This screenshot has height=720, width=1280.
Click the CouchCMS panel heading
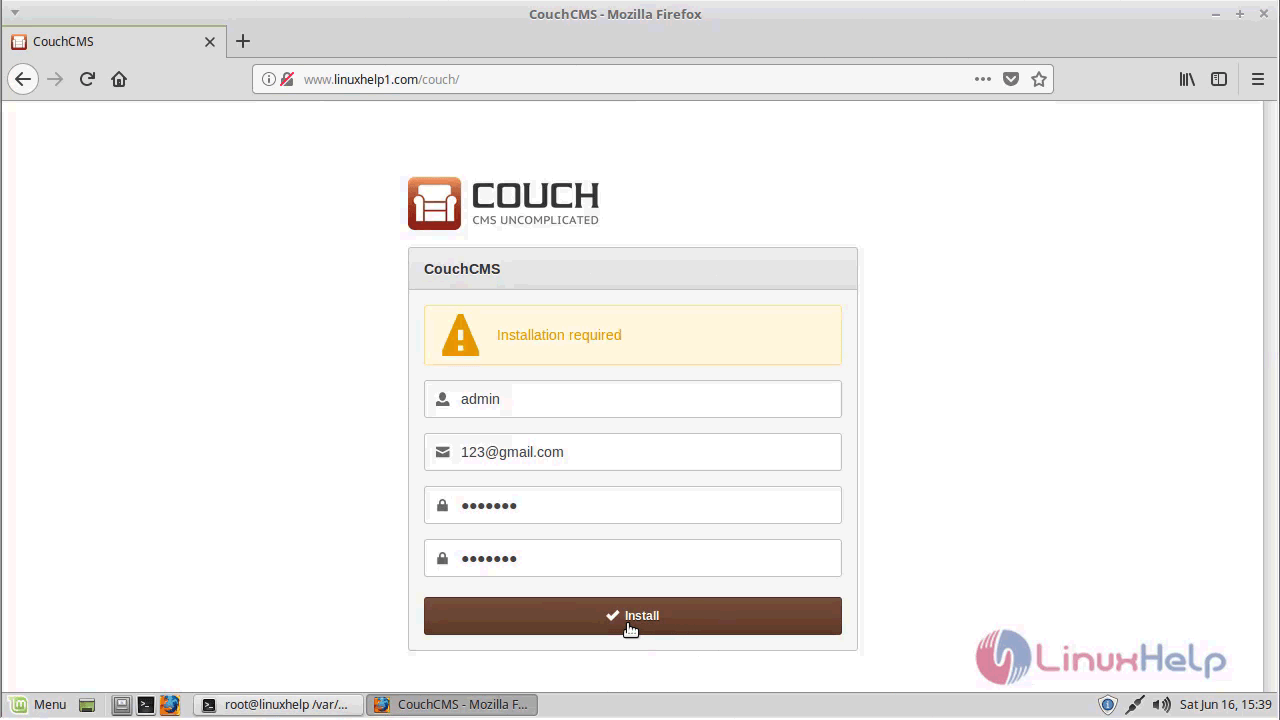coord(462,269)
